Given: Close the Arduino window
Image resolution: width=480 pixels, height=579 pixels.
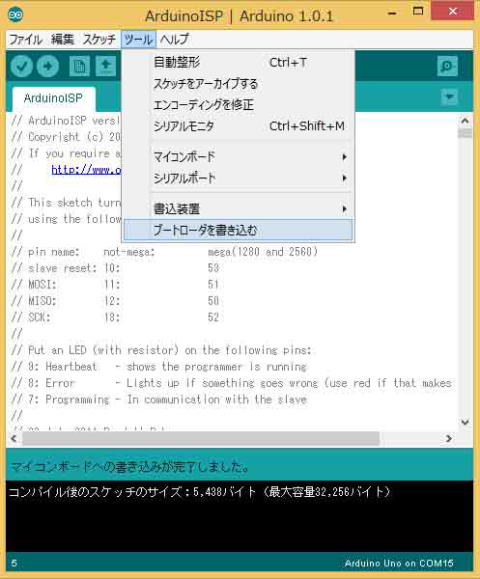Looking at the screenshot, I should tap(452, 11).
